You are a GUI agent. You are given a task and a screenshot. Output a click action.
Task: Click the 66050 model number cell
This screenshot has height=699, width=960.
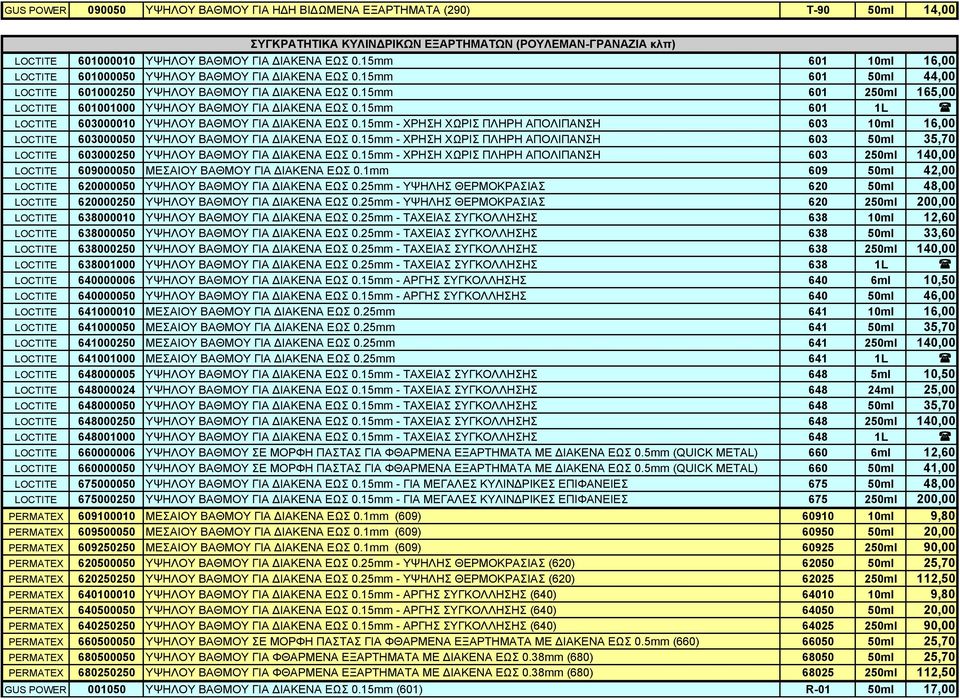(x=817, y=641)
